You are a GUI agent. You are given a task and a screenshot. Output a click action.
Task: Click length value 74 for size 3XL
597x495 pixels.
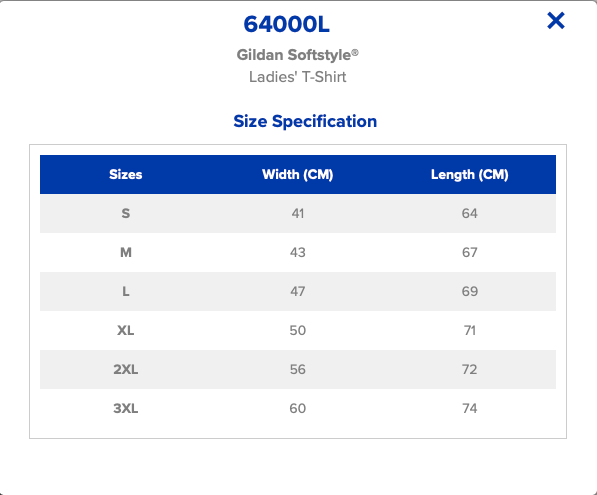coord(469,408)
